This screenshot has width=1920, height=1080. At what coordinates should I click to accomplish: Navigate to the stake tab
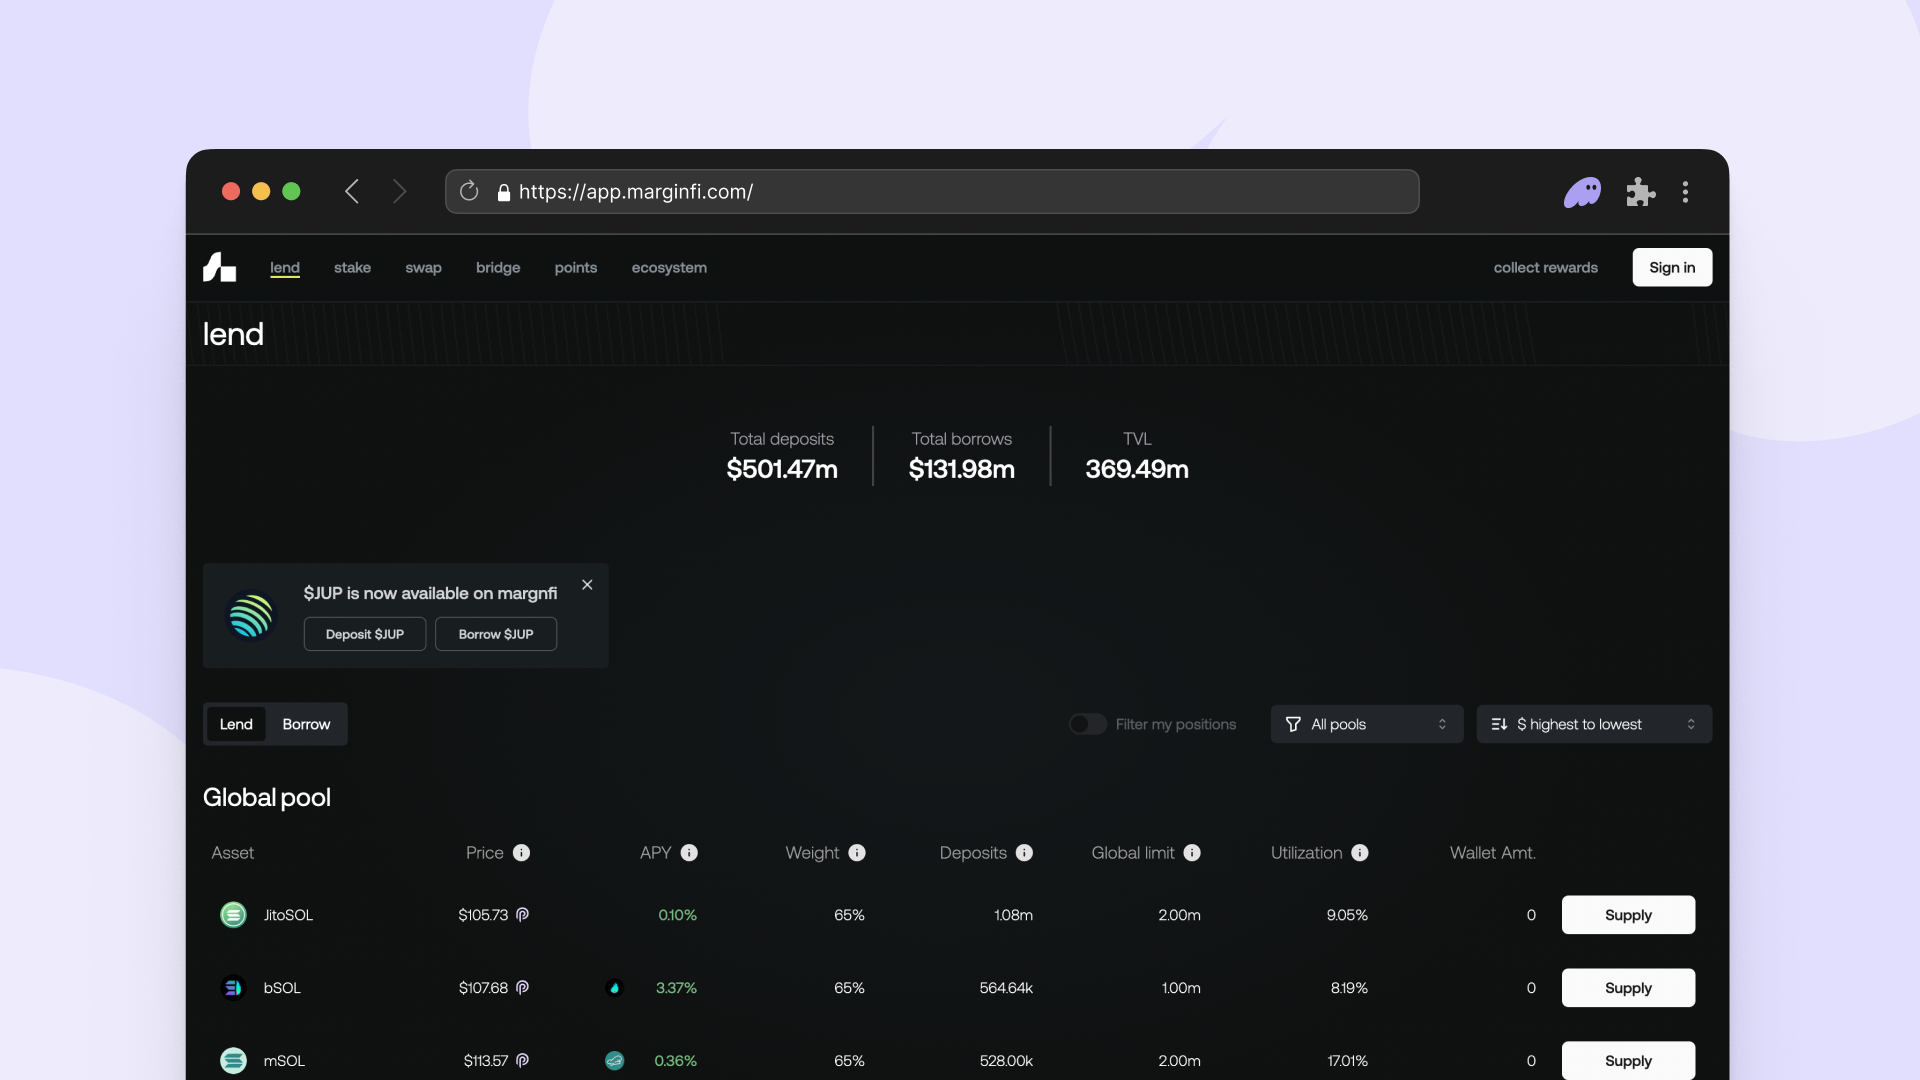point(352,267)
